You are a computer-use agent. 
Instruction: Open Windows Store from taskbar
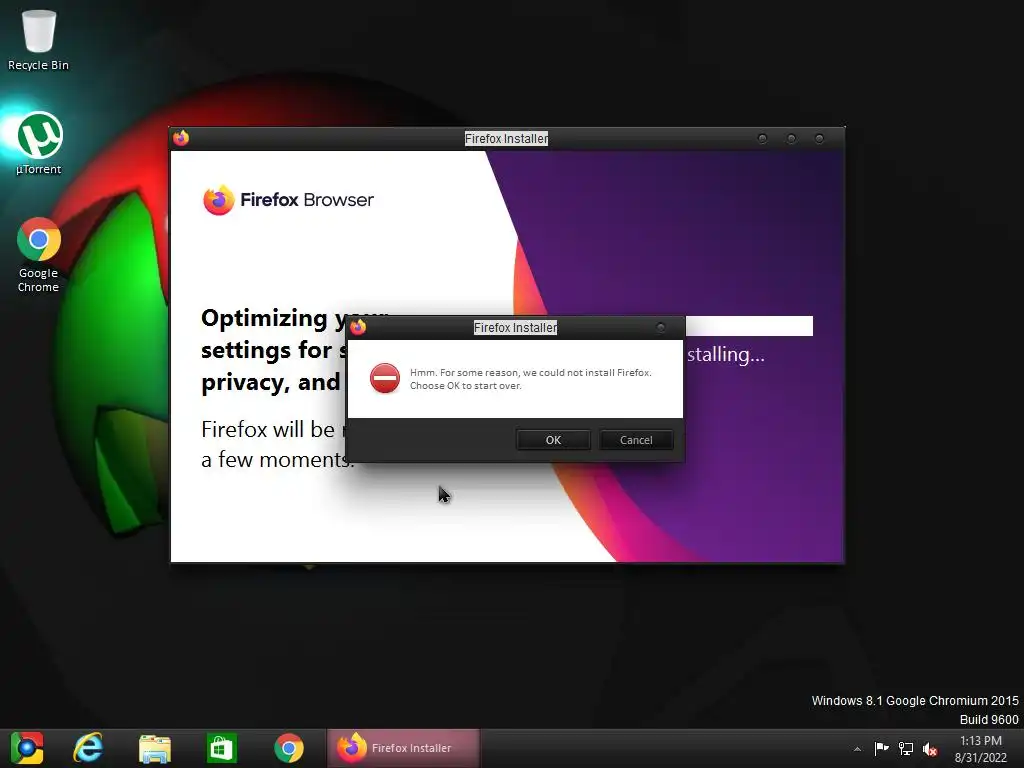[x=221, y=748]
